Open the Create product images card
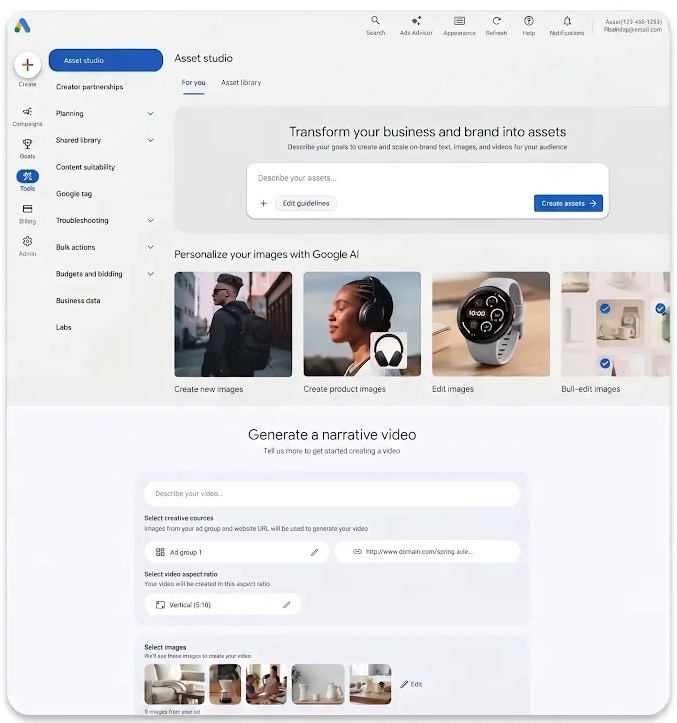 (x=362, y=324)
